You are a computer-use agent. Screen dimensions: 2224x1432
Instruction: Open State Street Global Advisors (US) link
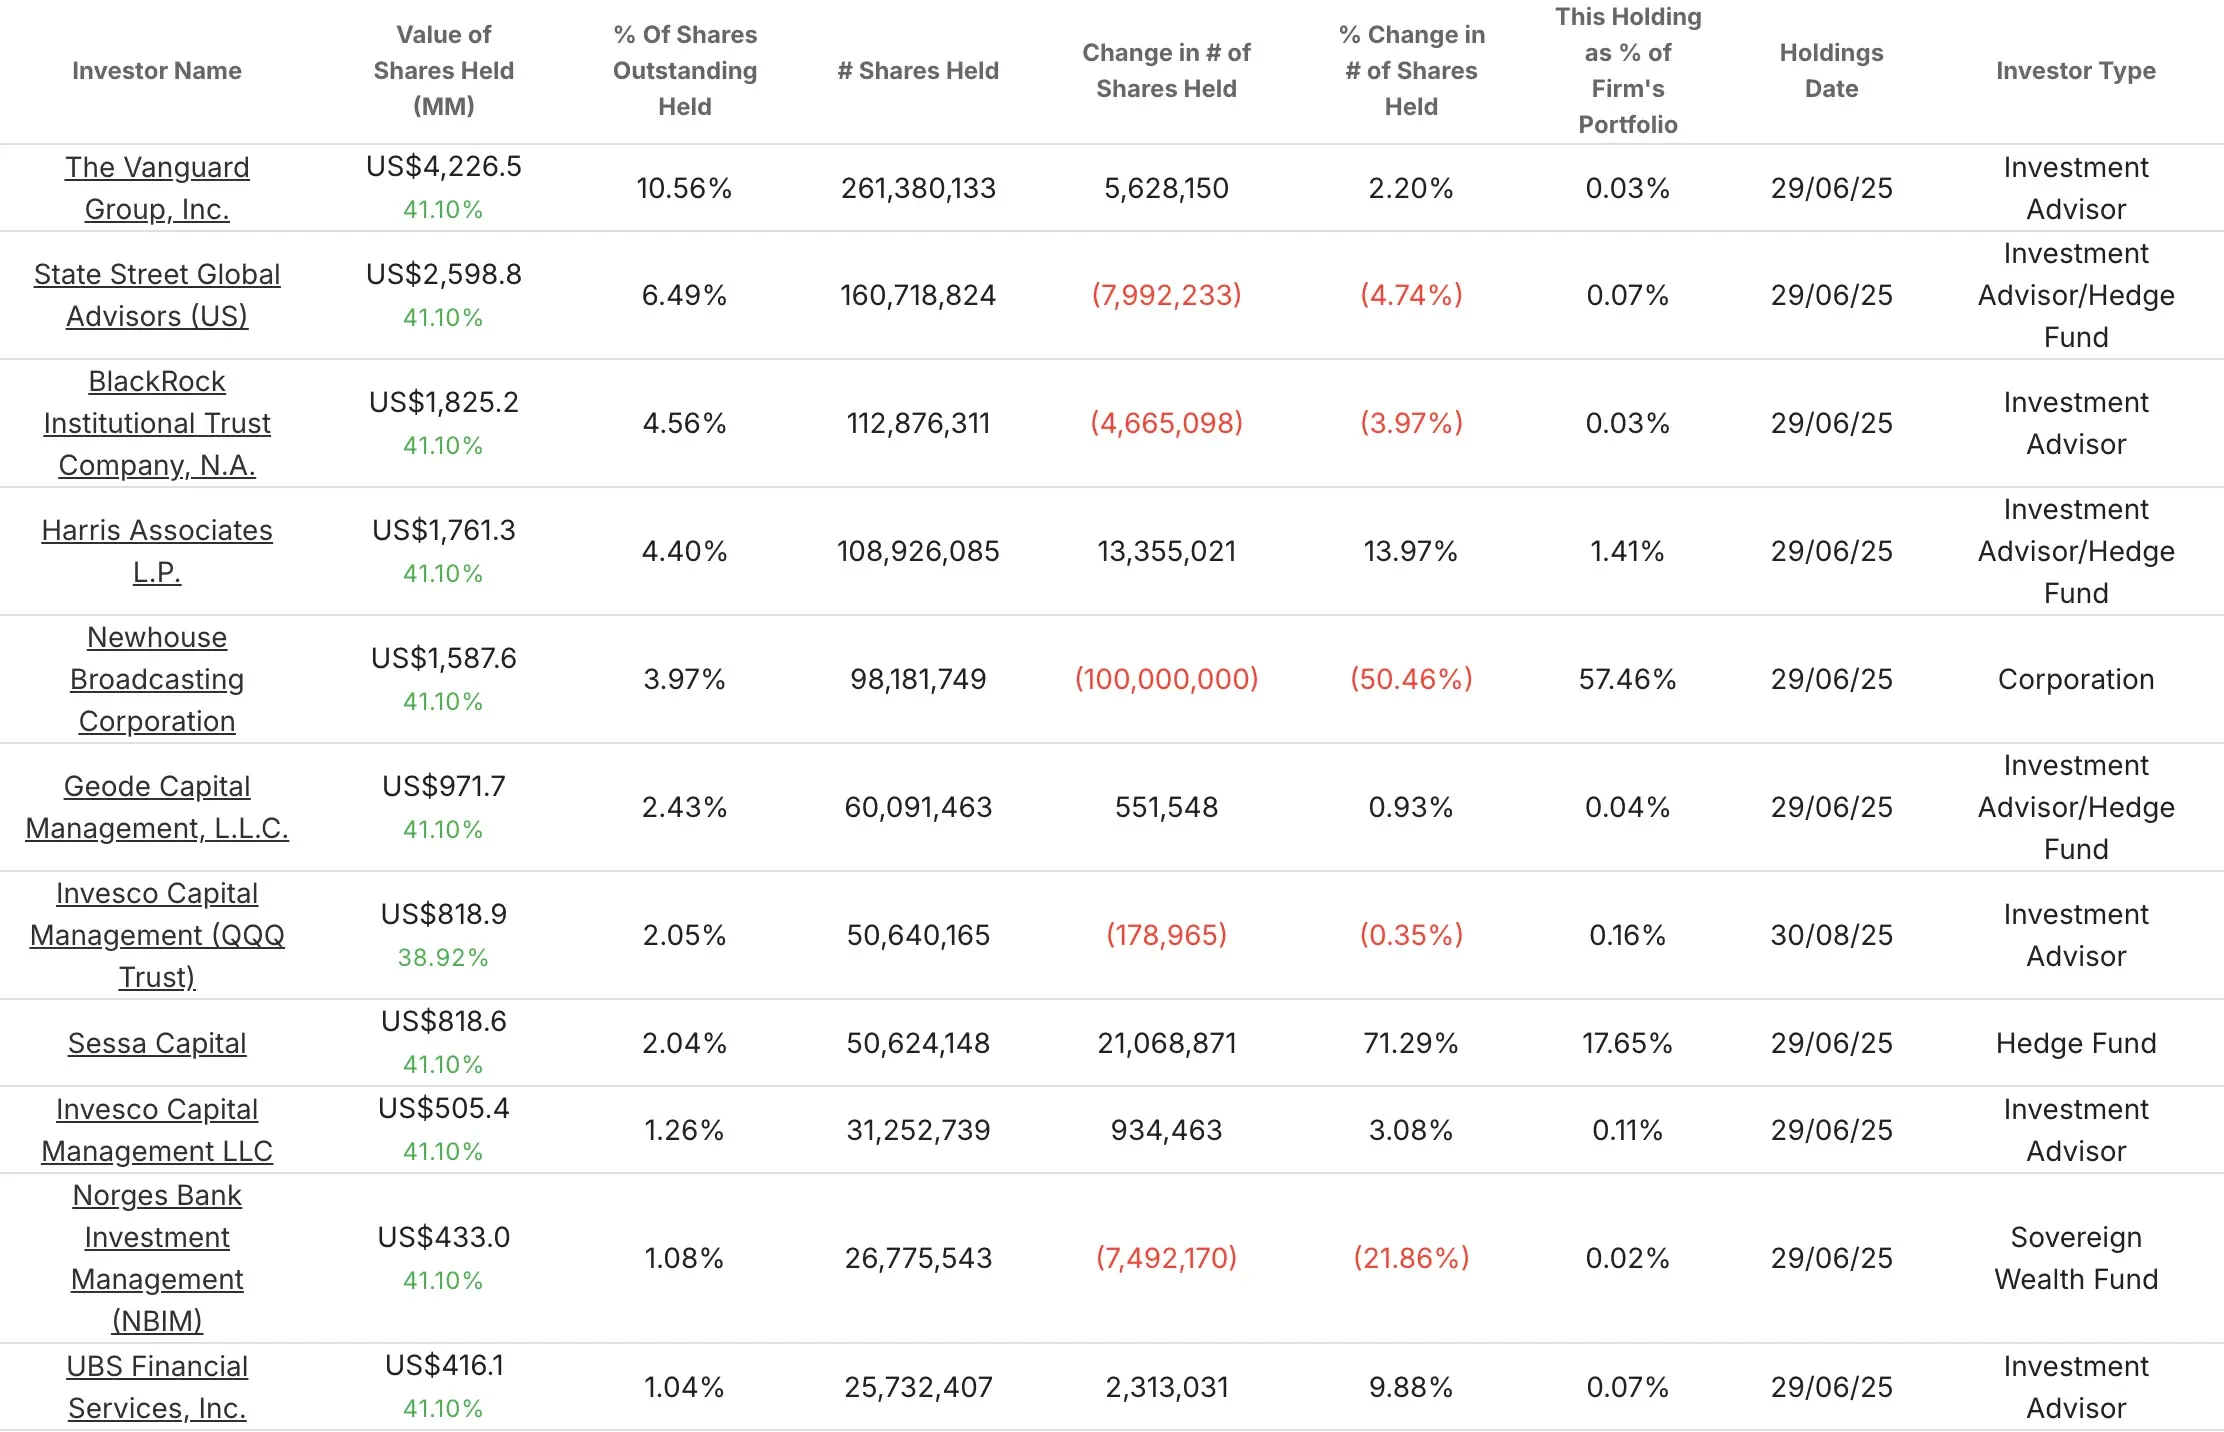[x=157, y=295]
